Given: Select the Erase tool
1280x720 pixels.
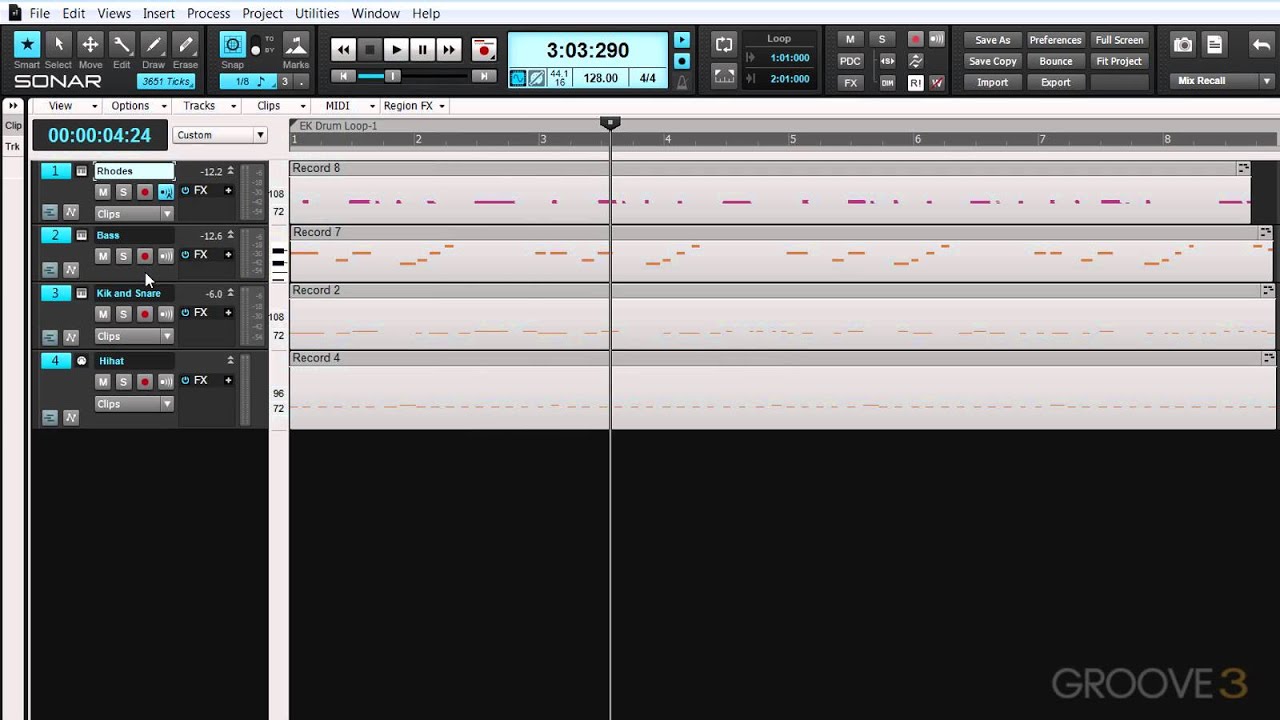Looking at the screenshot, I should [185, 45].
